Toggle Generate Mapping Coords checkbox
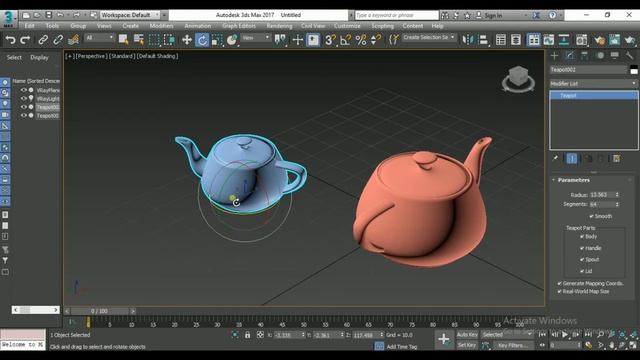 point(560,283)
